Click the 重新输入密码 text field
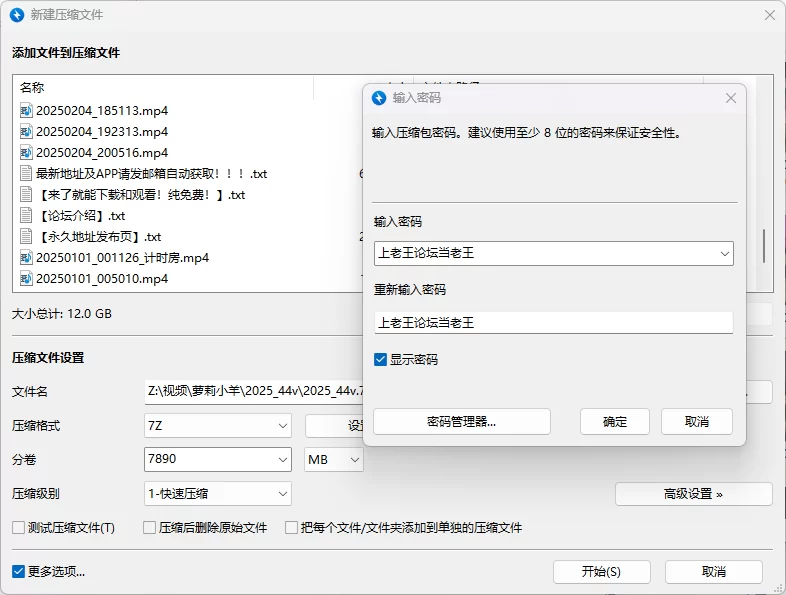Screen dimensions: 786x595 (553, 322)
